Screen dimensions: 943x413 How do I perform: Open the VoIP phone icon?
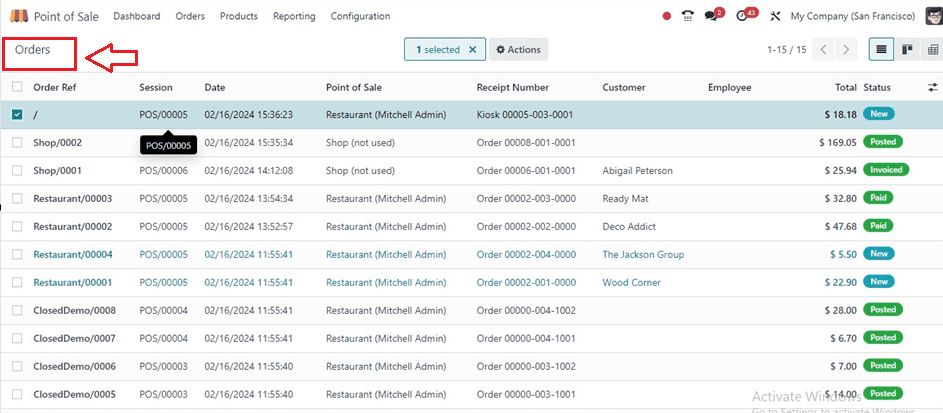688,16
